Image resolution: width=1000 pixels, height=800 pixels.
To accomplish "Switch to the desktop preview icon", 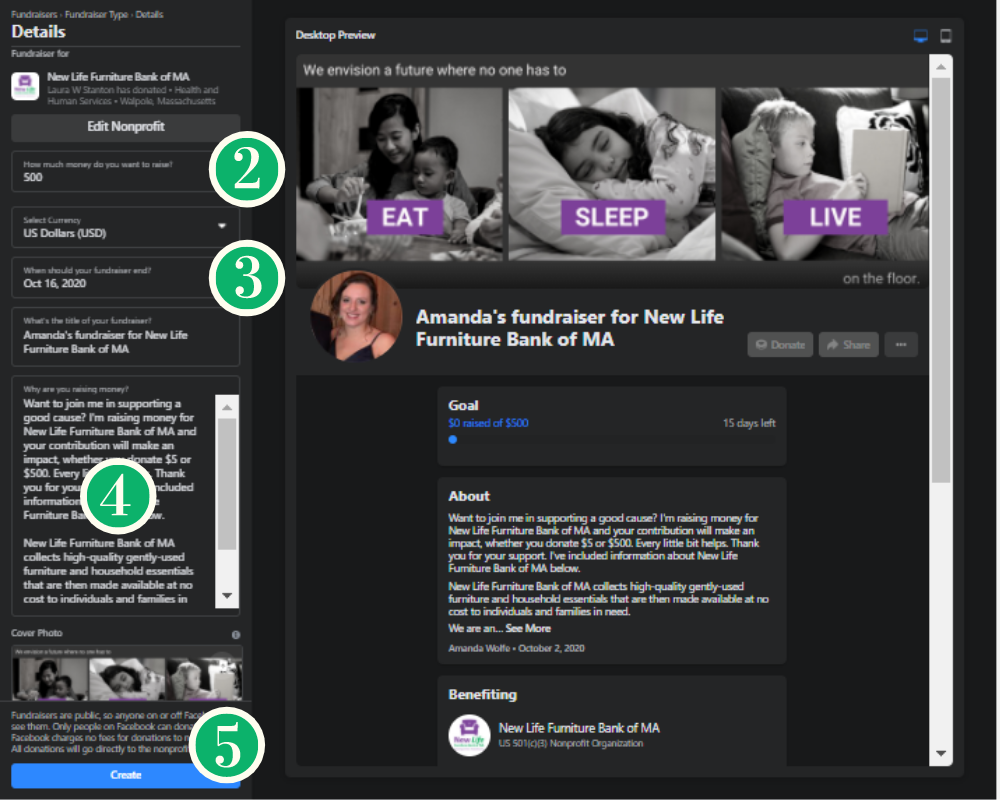I will [920, 36].
